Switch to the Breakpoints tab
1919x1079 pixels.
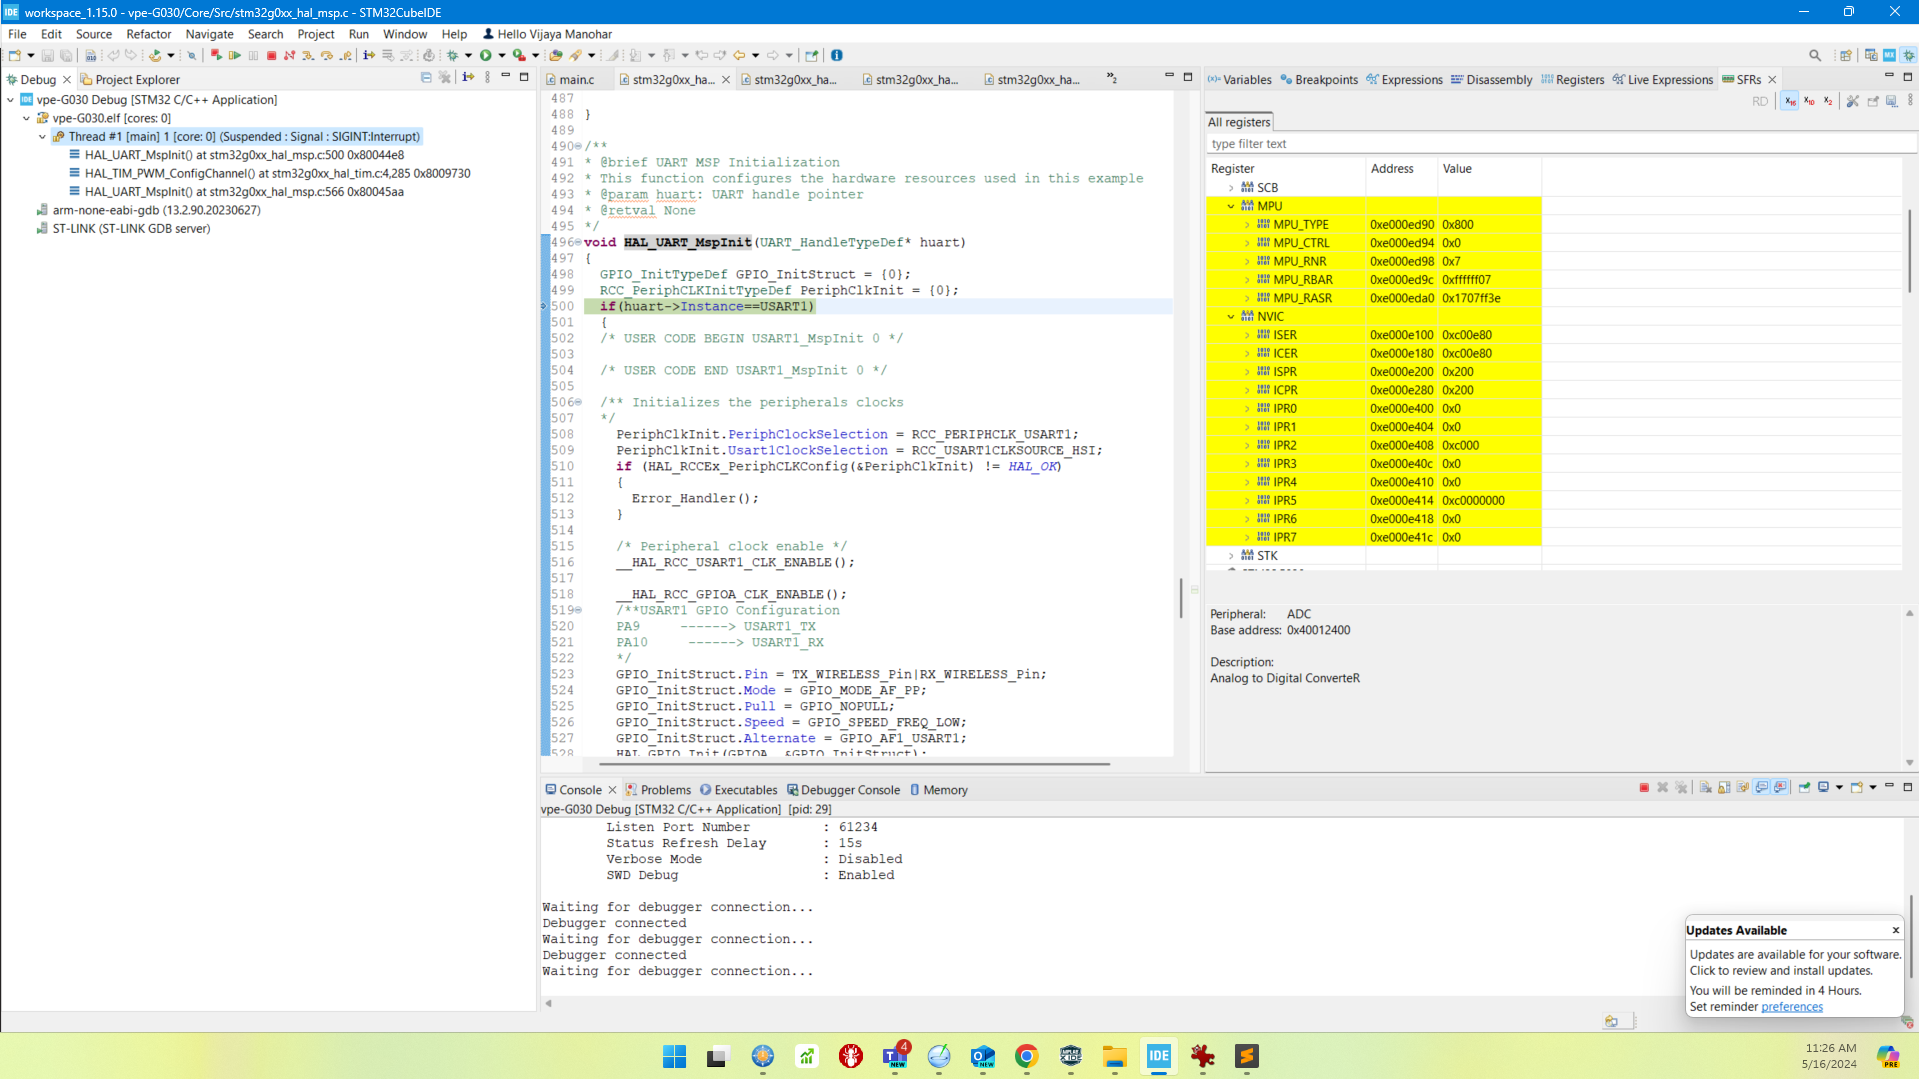point(1319,80)
